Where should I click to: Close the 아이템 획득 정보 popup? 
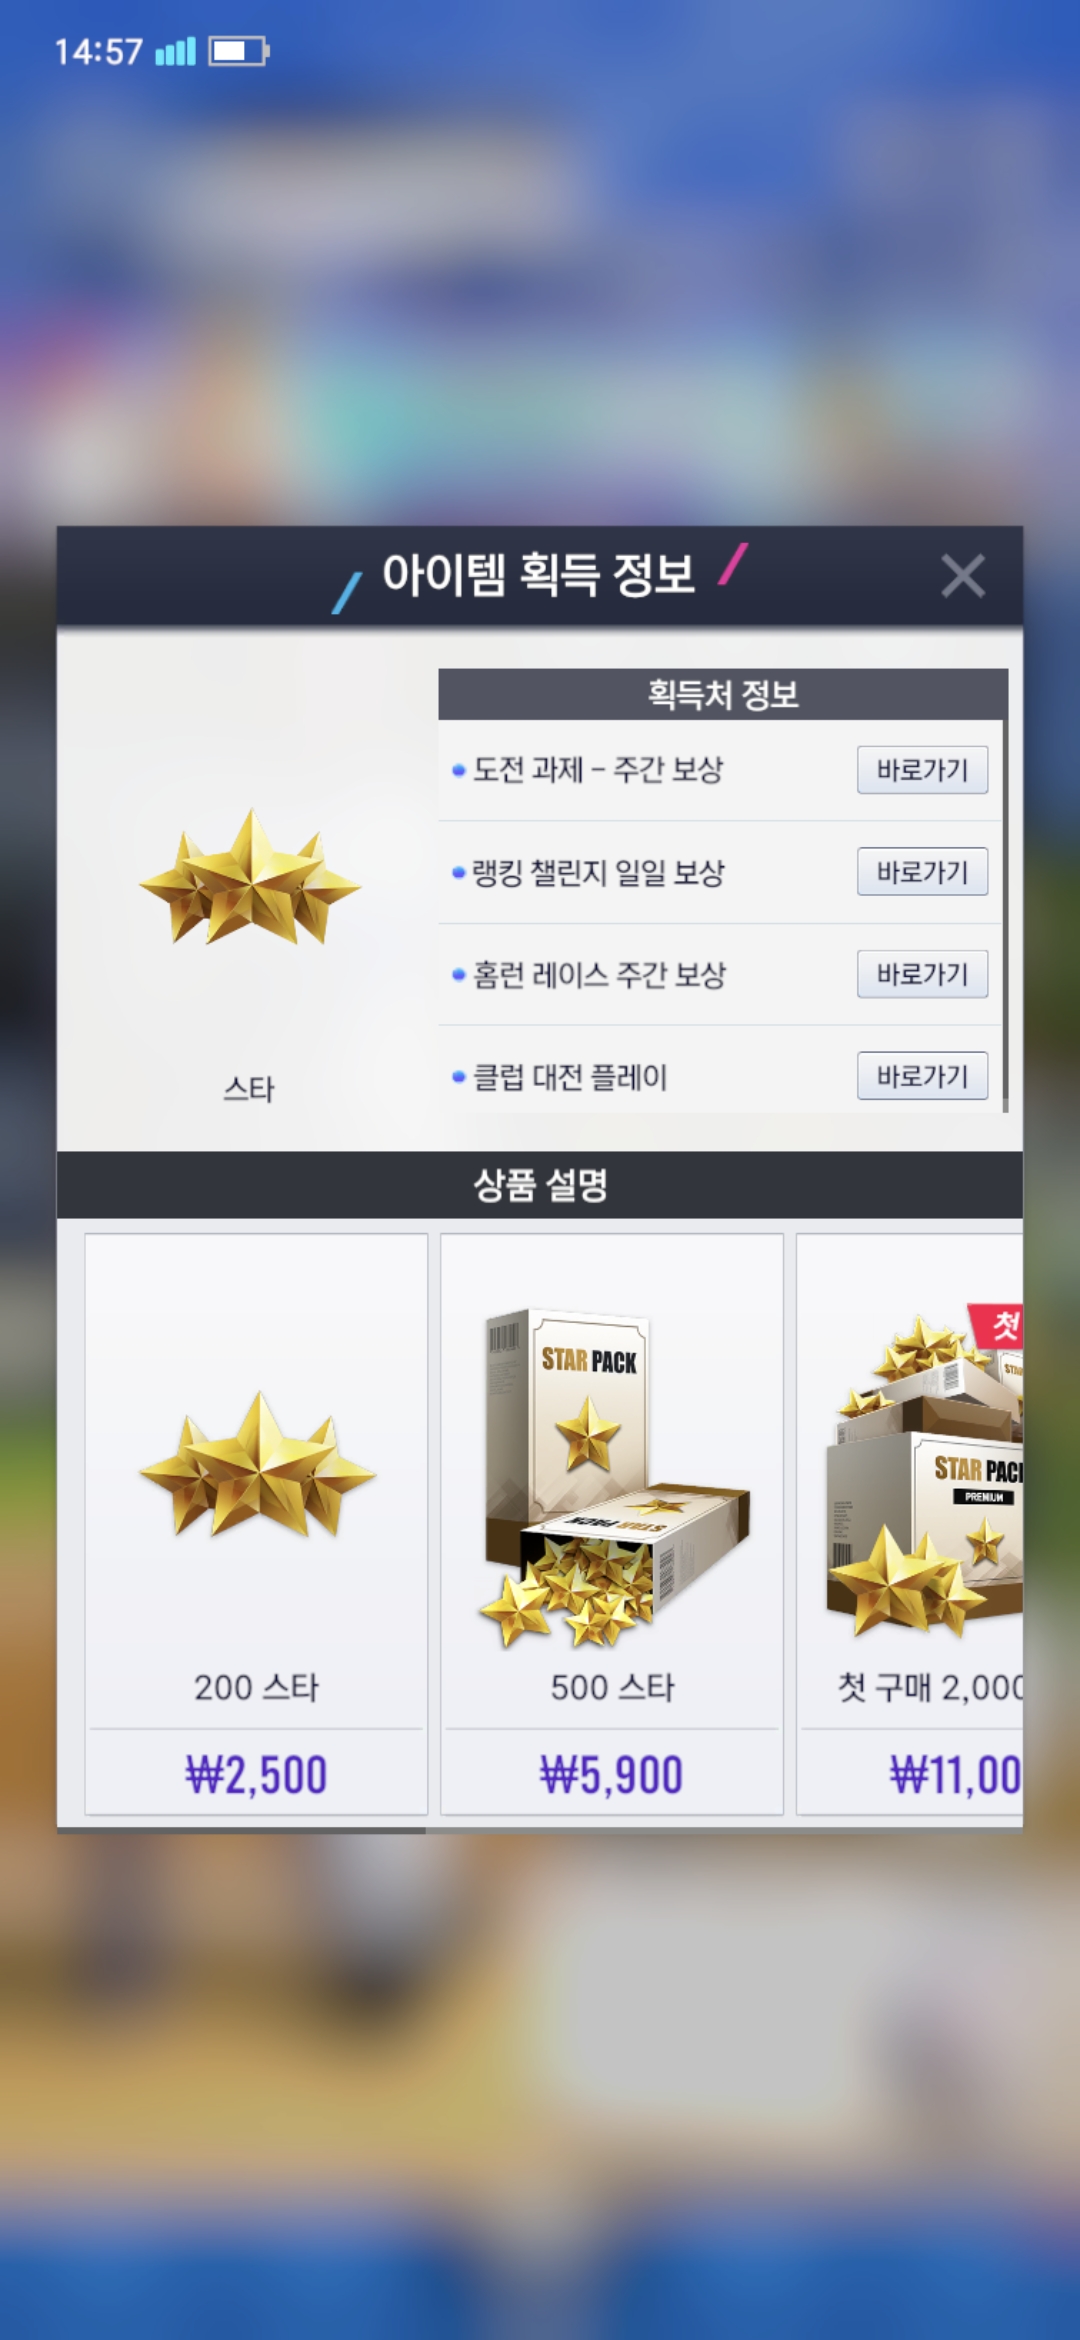point(963,576)
